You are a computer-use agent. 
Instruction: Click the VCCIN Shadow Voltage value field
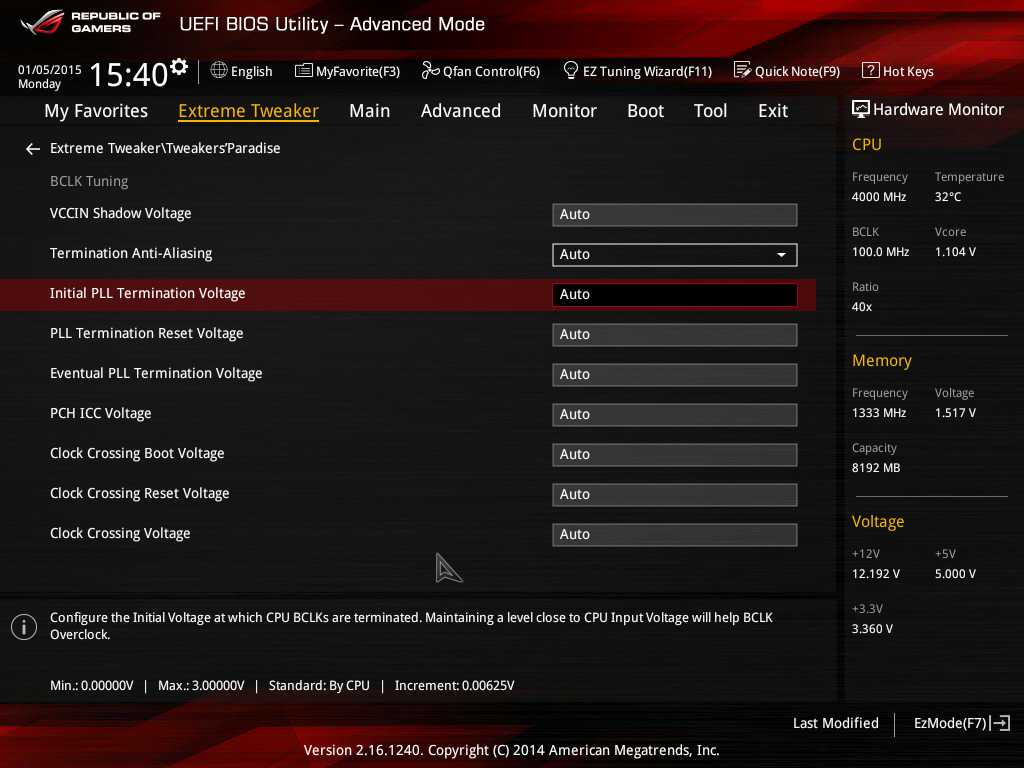coord(674,215)
